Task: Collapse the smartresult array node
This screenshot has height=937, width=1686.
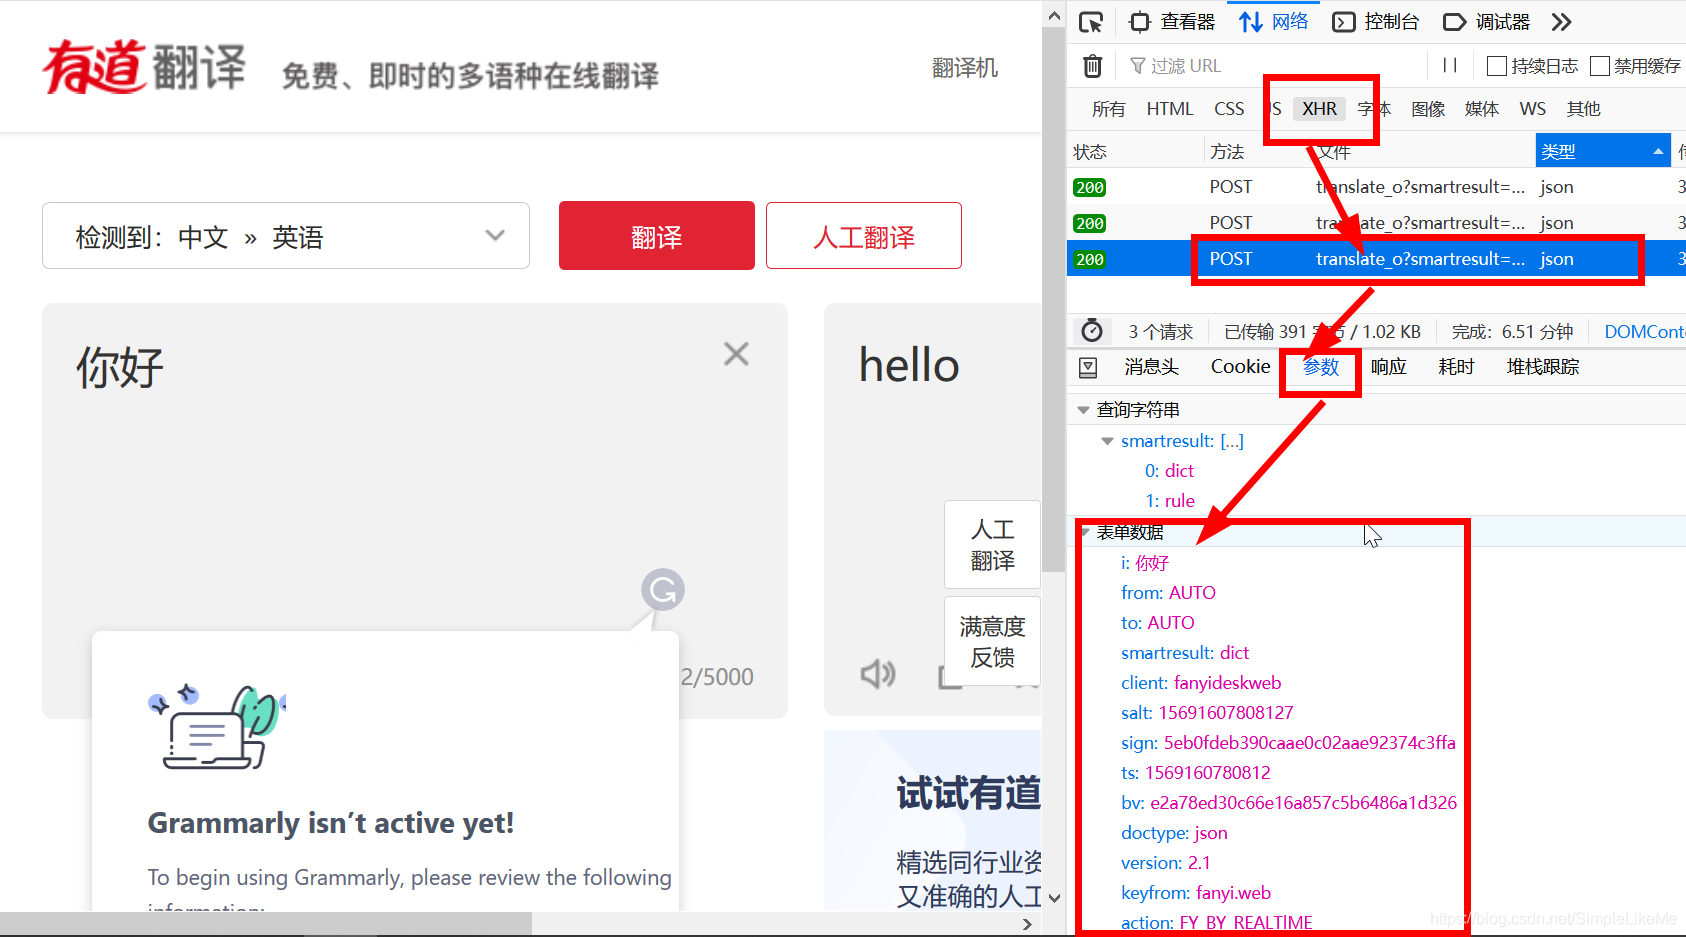Action: point(1107,441)
